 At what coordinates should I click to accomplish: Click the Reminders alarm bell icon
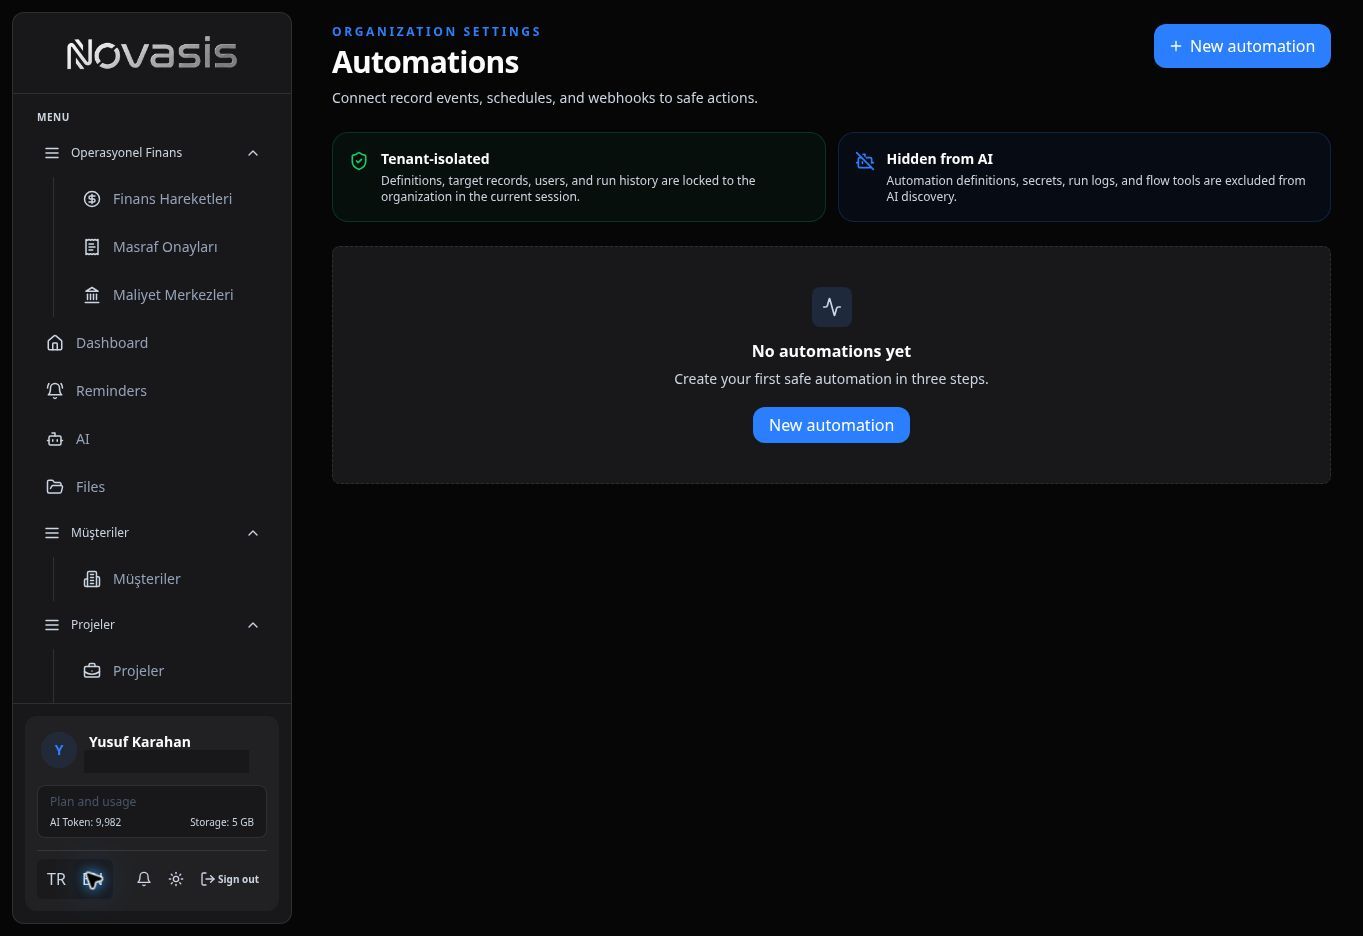pos(55,391)
